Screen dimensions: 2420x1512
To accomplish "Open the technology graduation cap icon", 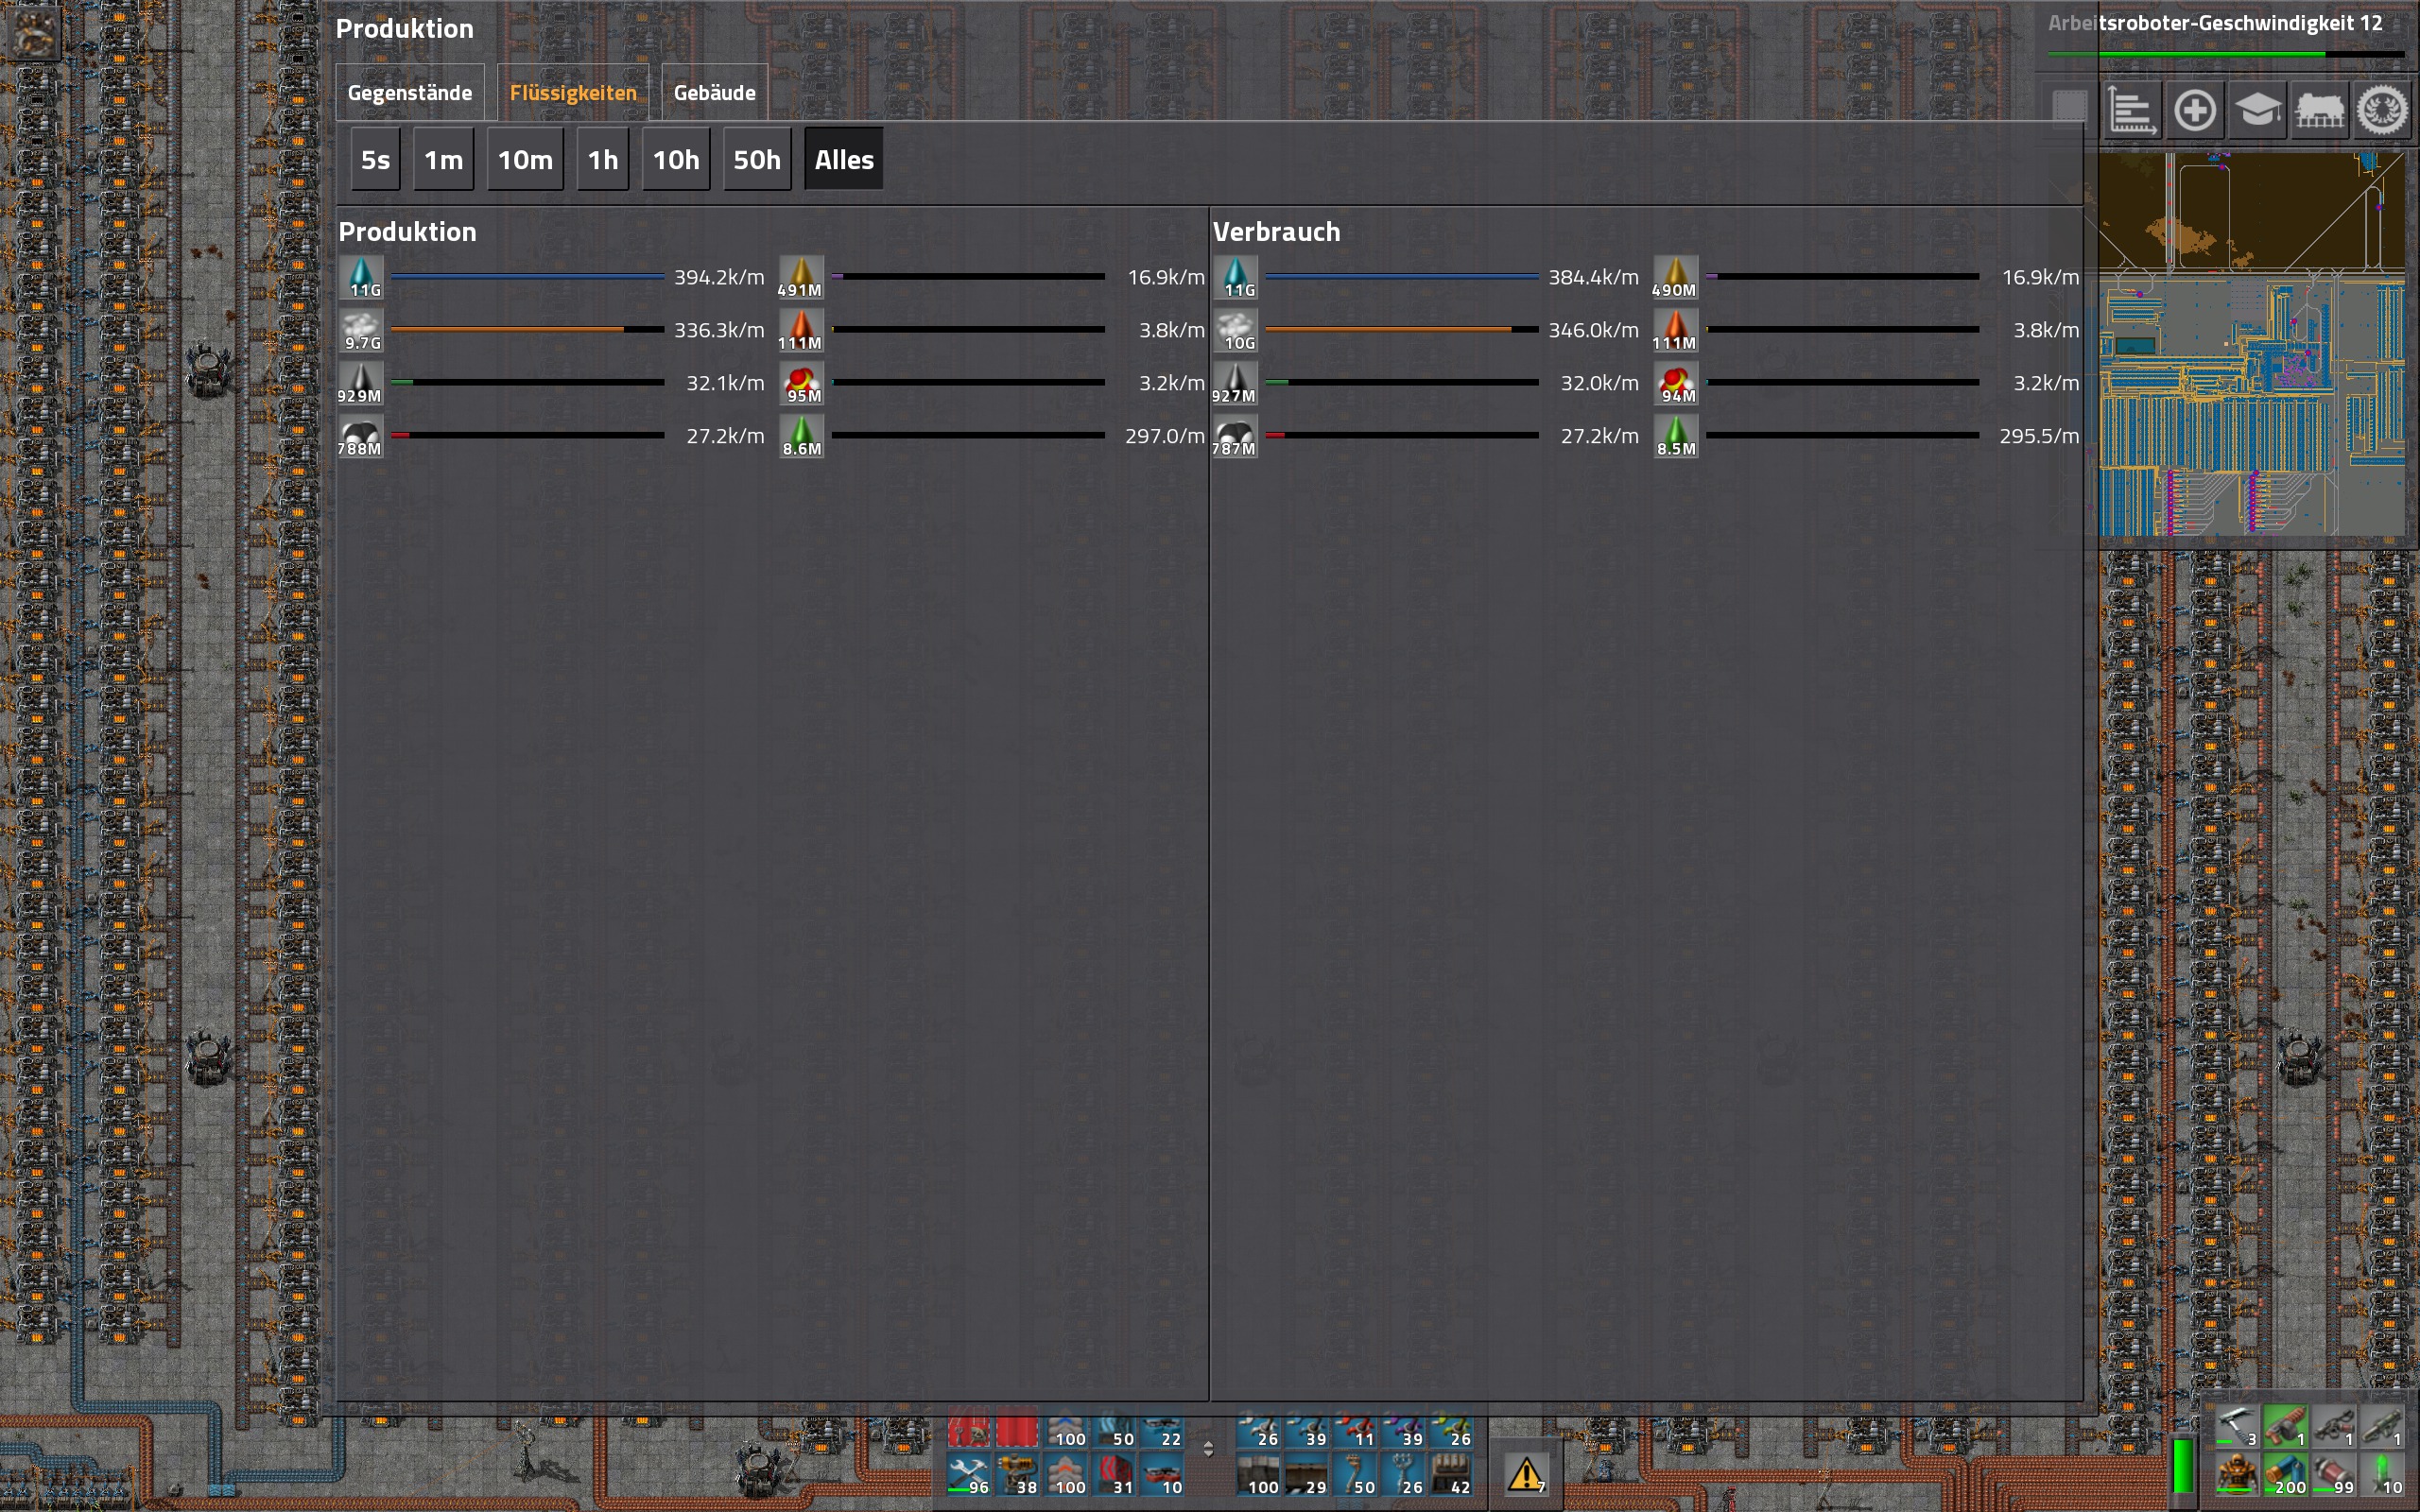I will [2258, 110].
